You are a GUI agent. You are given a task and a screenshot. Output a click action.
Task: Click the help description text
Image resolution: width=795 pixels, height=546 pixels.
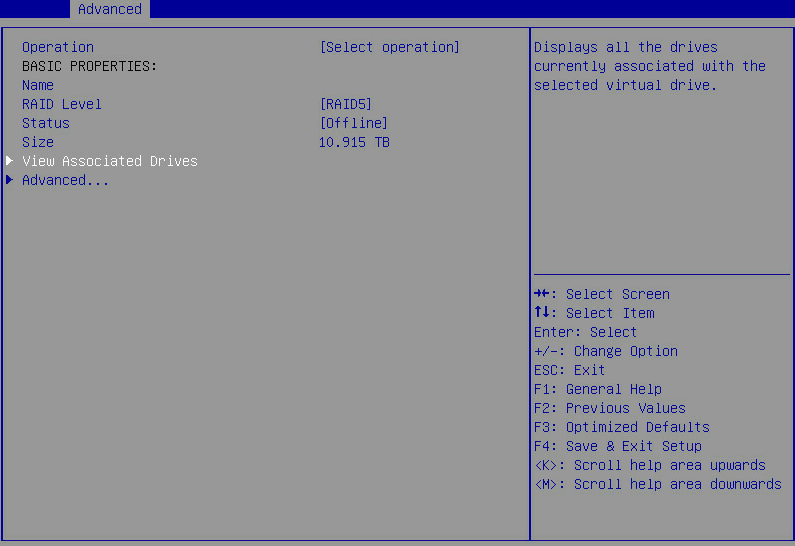point(650,66)
